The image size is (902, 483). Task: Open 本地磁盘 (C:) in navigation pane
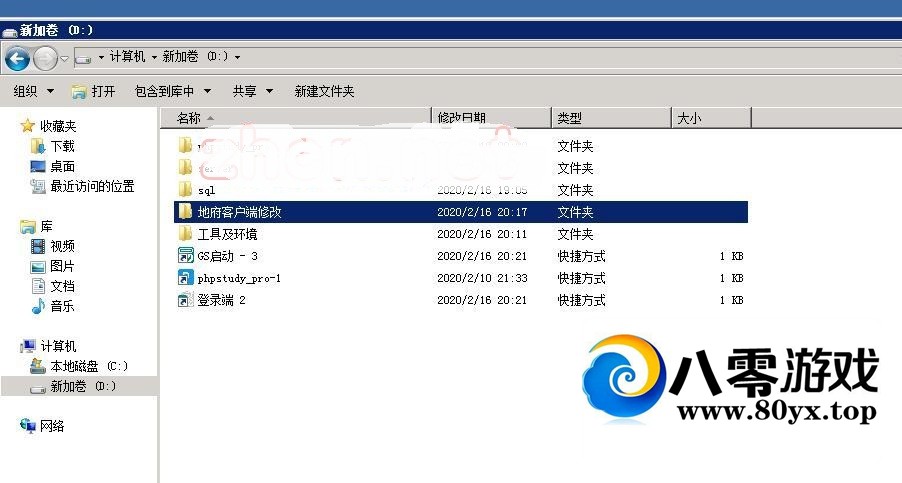pyautogui.click(x=89, y=366)
